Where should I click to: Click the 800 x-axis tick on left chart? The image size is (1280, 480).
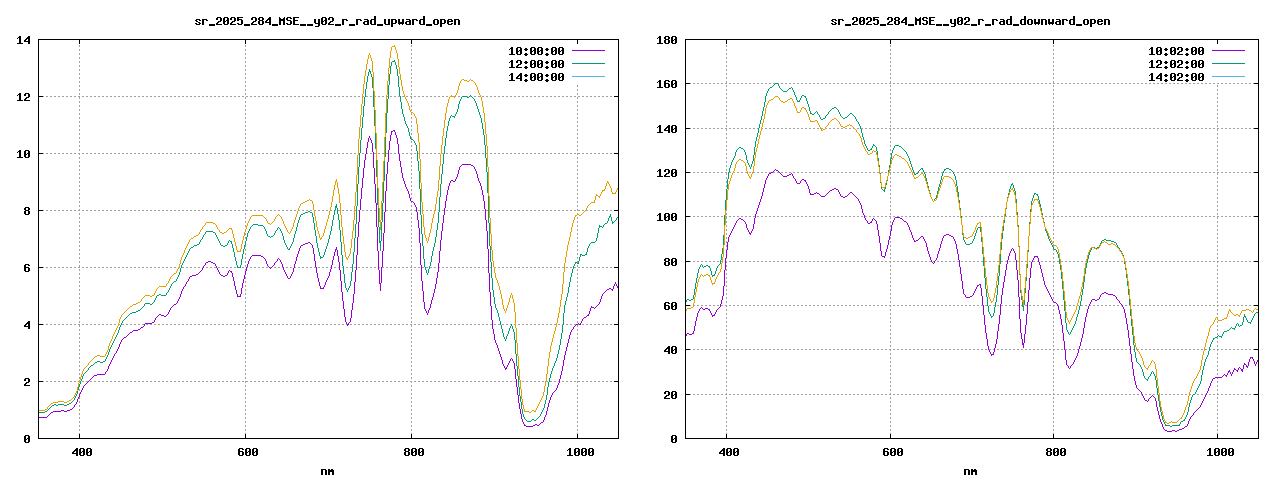(x=411, y=452)
